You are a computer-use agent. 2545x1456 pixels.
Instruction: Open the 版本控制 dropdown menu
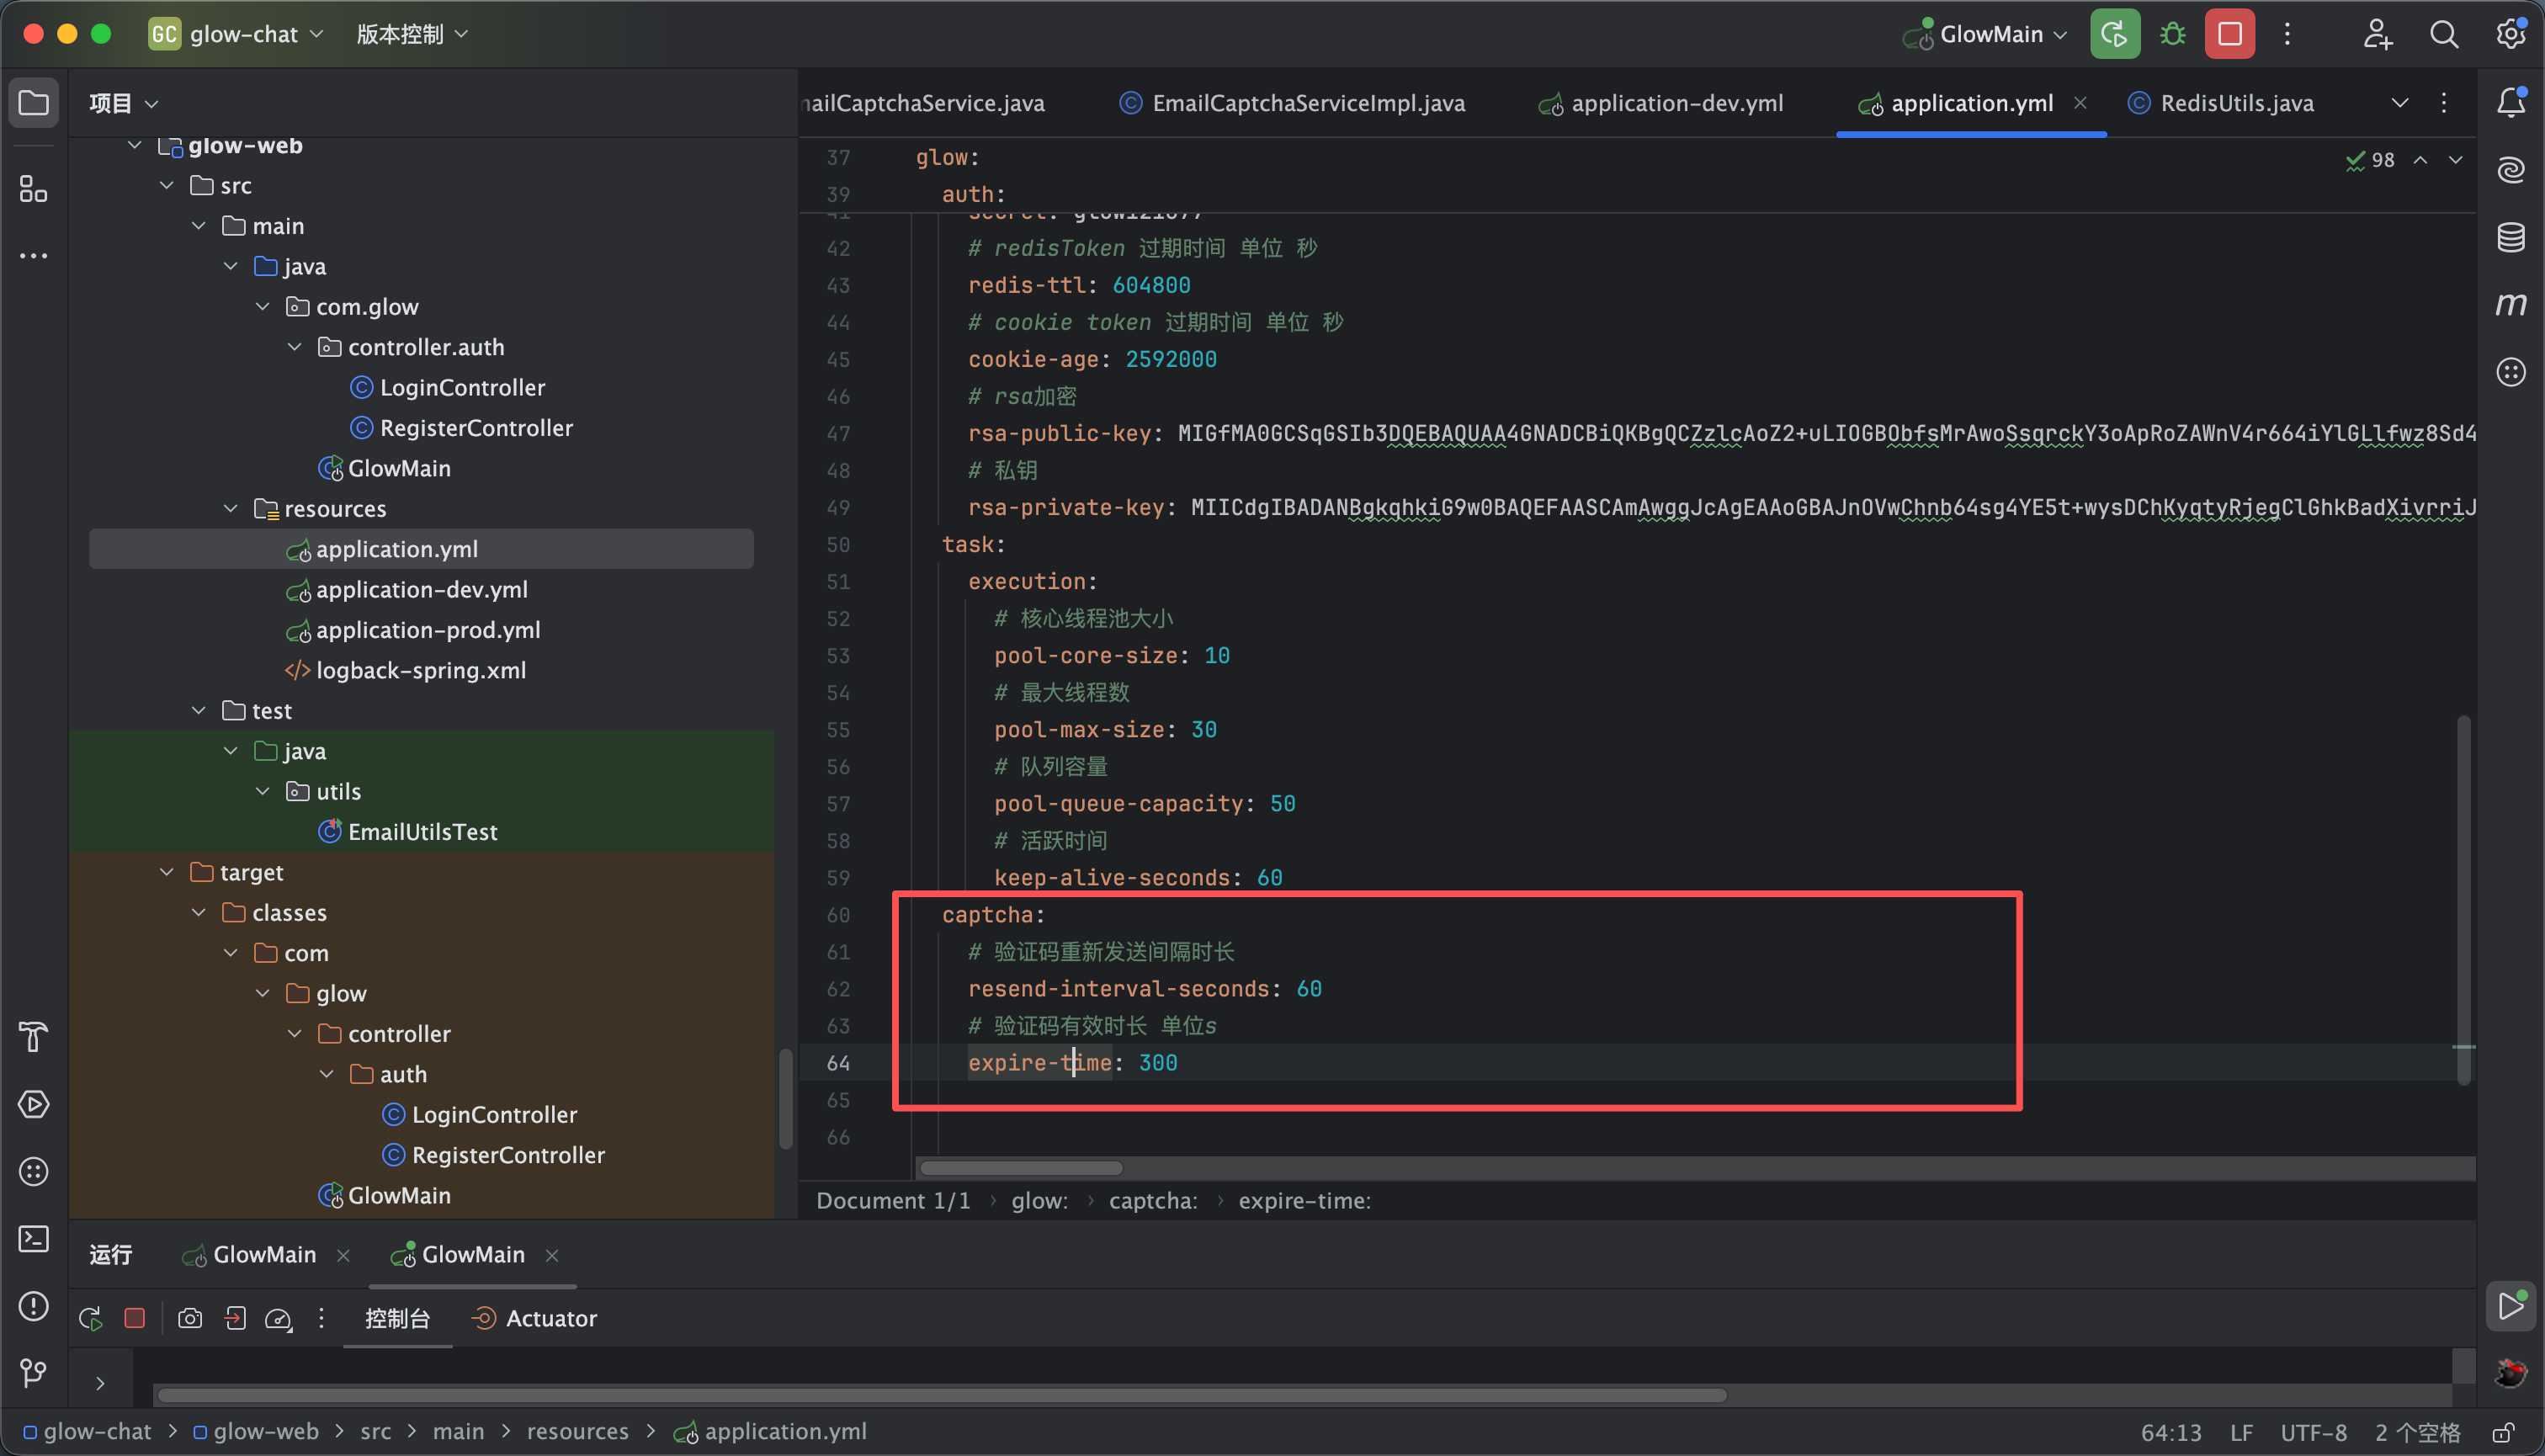point(411,34)
